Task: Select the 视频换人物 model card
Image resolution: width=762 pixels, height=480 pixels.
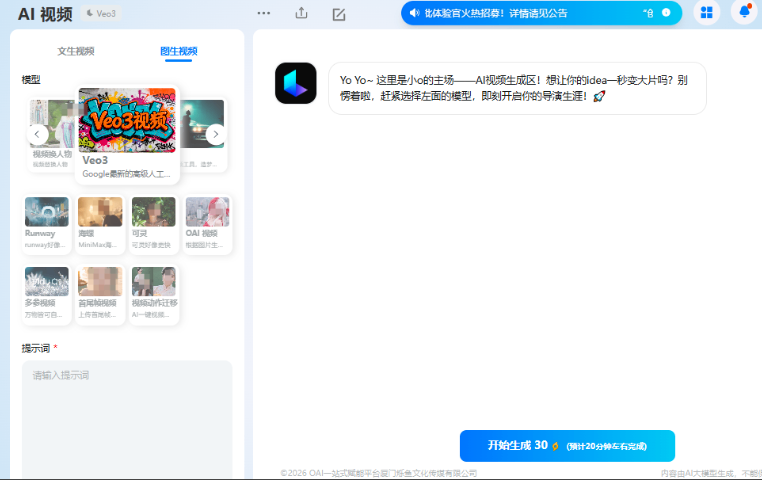Action: click(51, 135)
